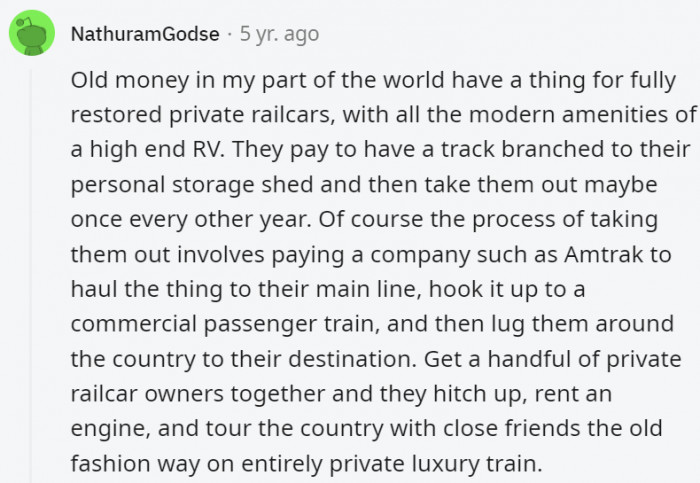
Task: Click the word 'destination' in the comment
Action: click(352, 358)
